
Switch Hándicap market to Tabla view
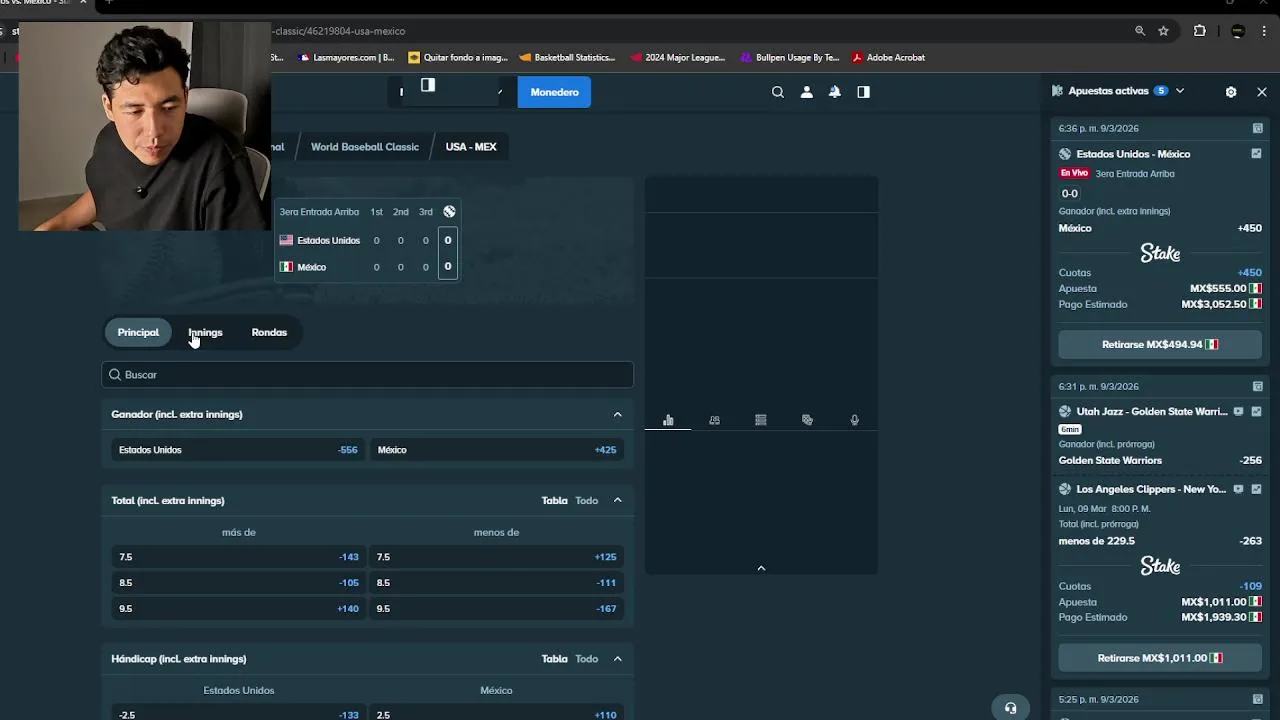pyautogui.click(x=554, y=659)
